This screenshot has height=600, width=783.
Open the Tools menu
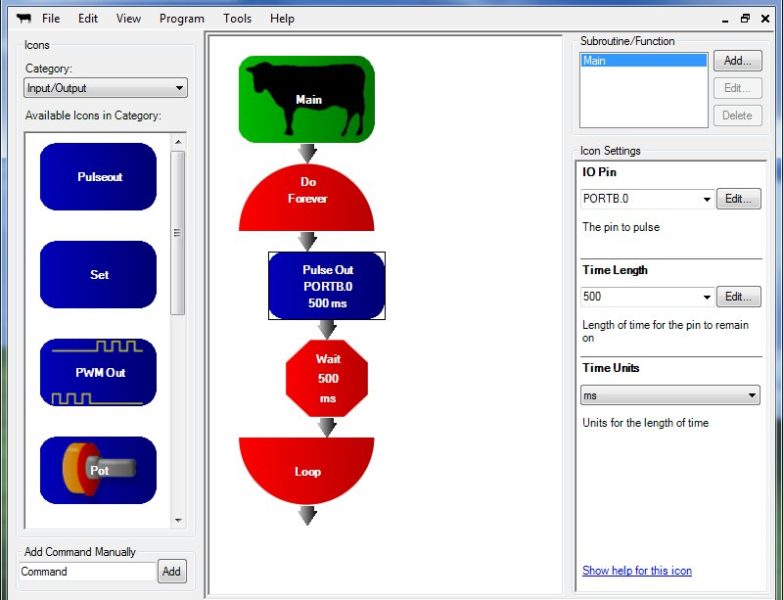click(x=237, y=18)
